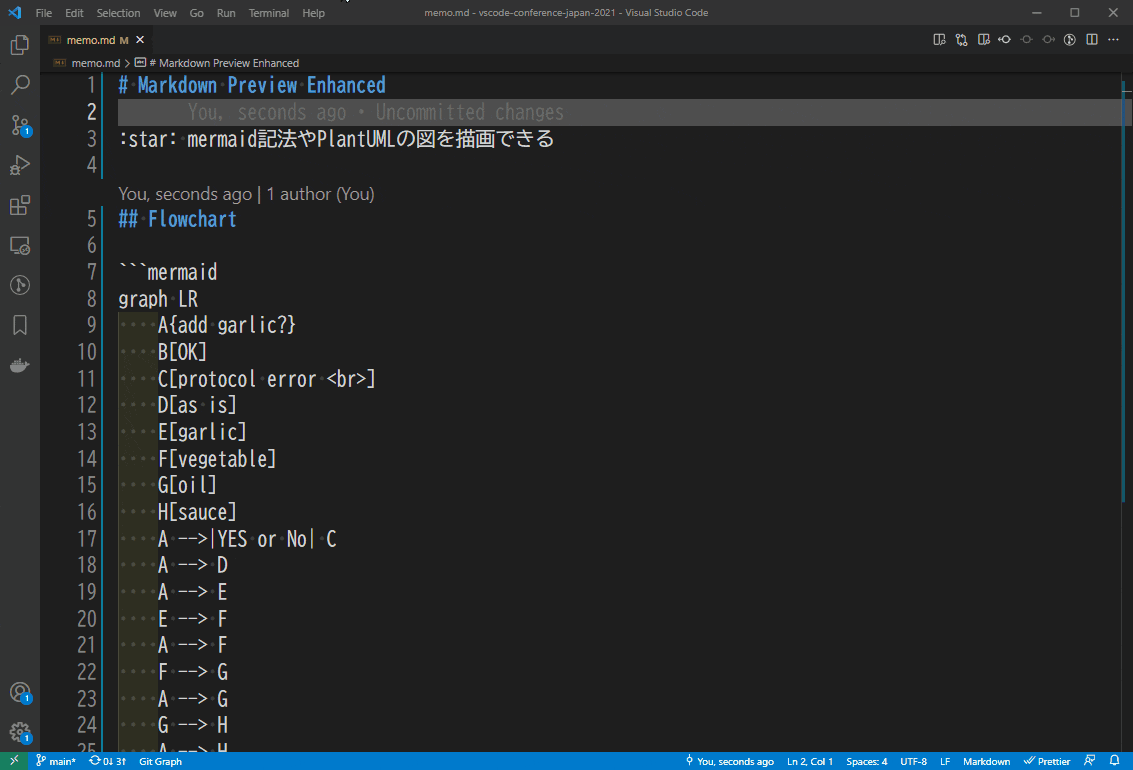Expand the memo.md breadcrumb item
The image size is (1133, 770).
point(95,63)
